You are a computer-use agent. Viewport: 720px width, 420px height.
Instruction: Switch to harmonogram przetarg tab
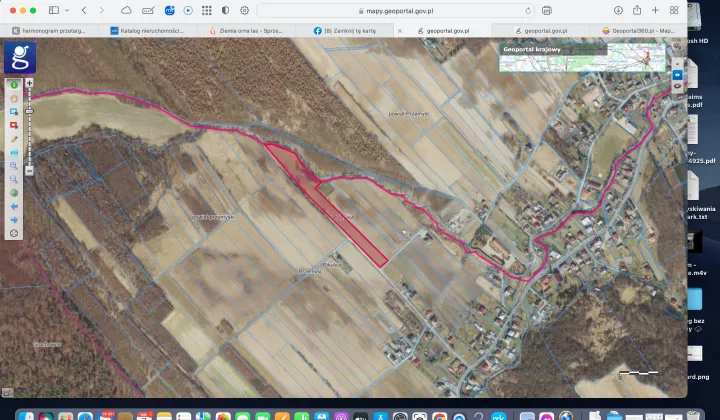[x=49, y=31]
